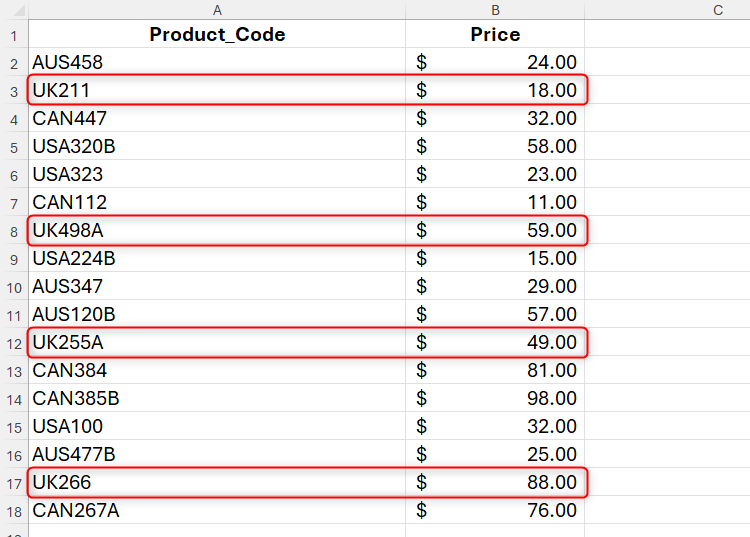The width and height of the screenshot is (750, 537).
Task: Select the Product_Code header cell
Action: 217,35
